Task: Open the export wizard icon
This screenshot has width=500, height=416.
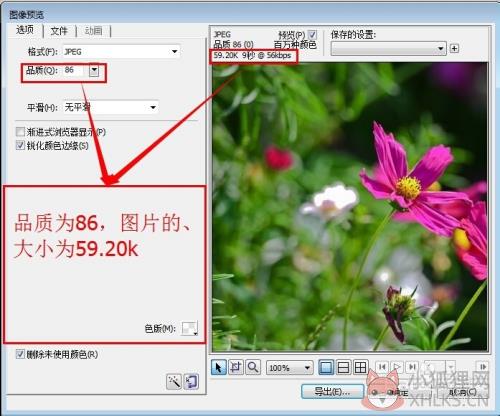Action: 191,381
